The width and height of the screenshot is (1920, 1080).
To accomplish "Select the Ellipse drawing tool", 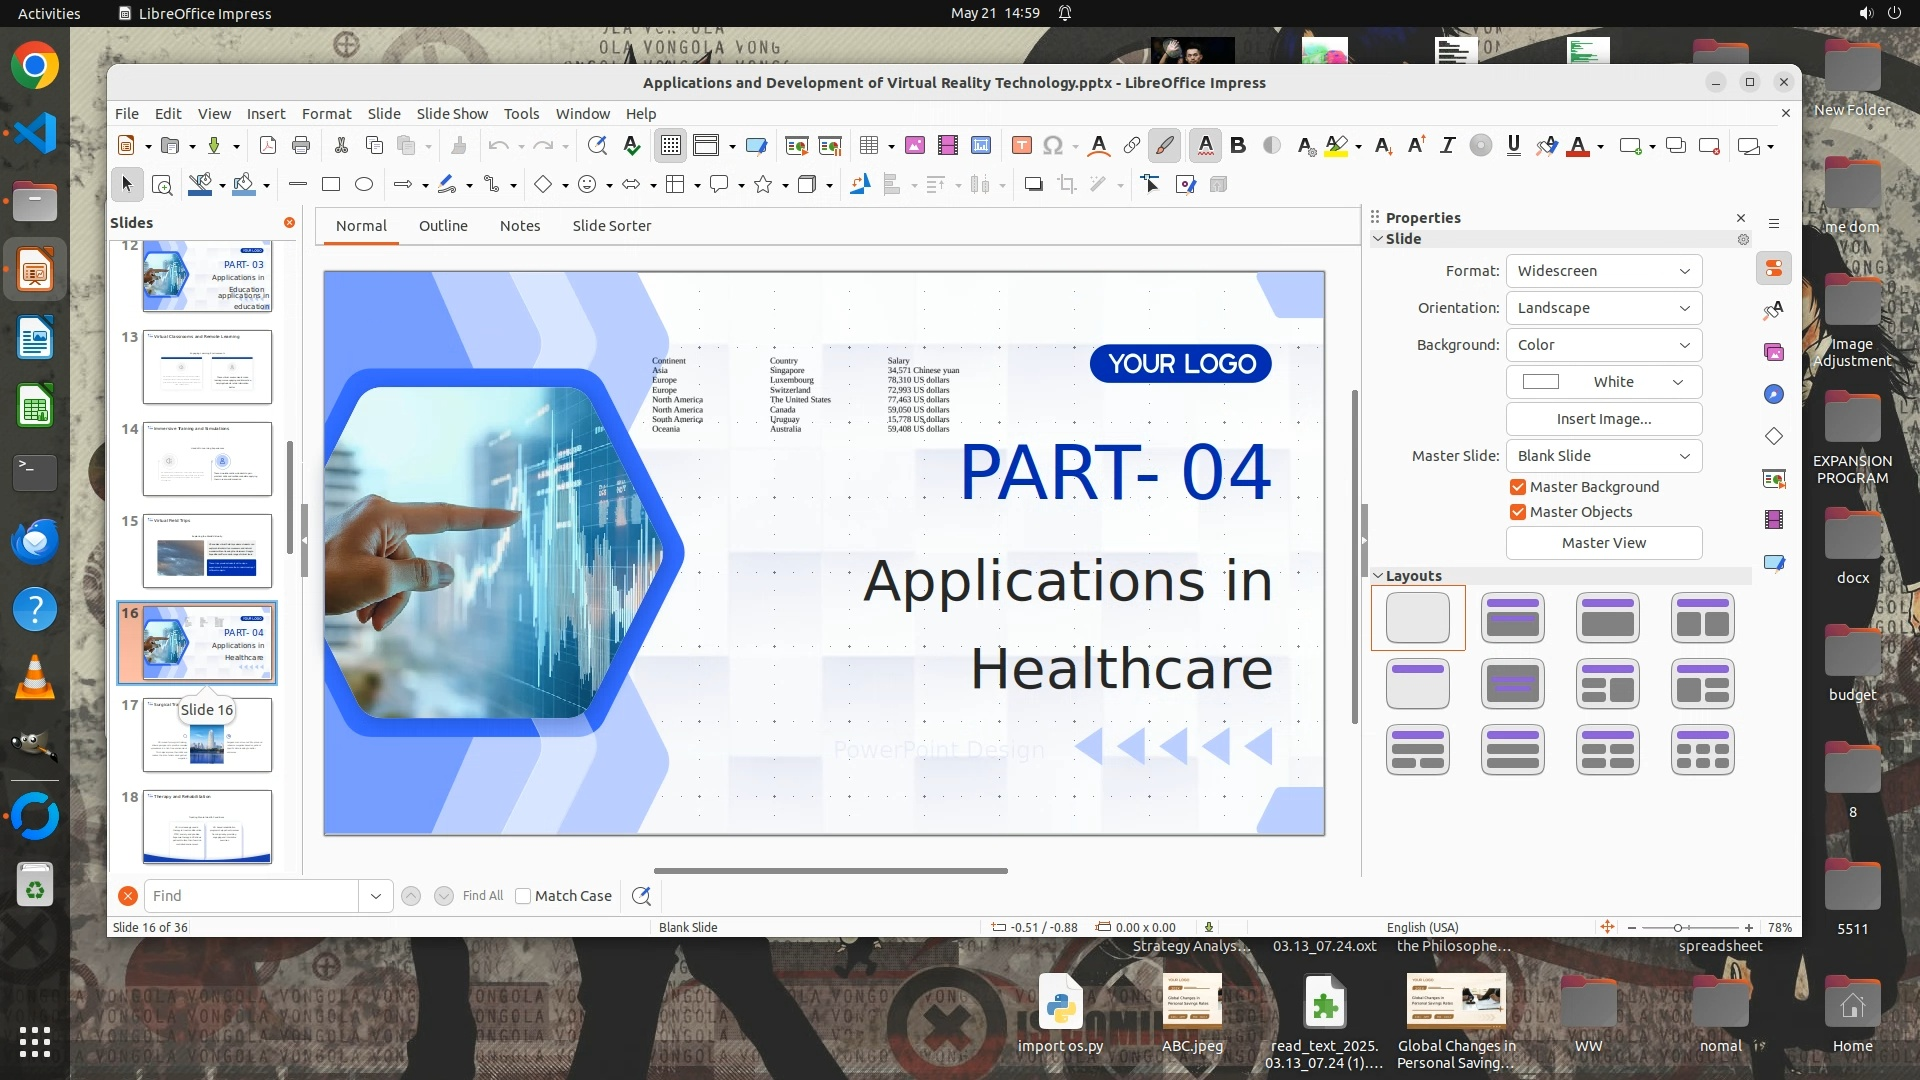I will [x=364, y=185].
